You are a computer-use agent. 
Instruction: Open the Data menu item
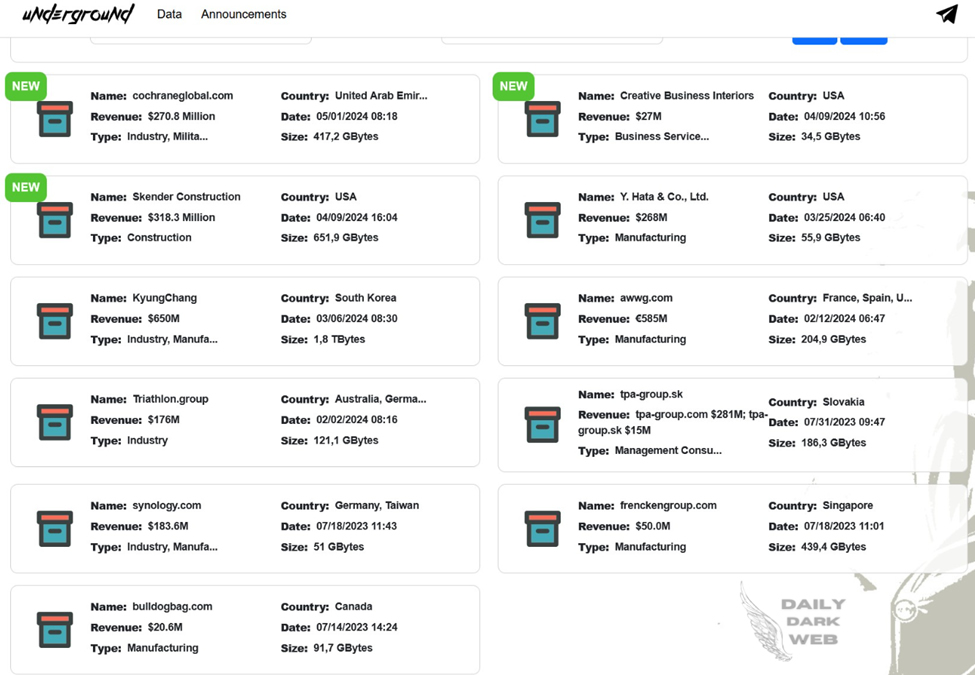point(169,15)
